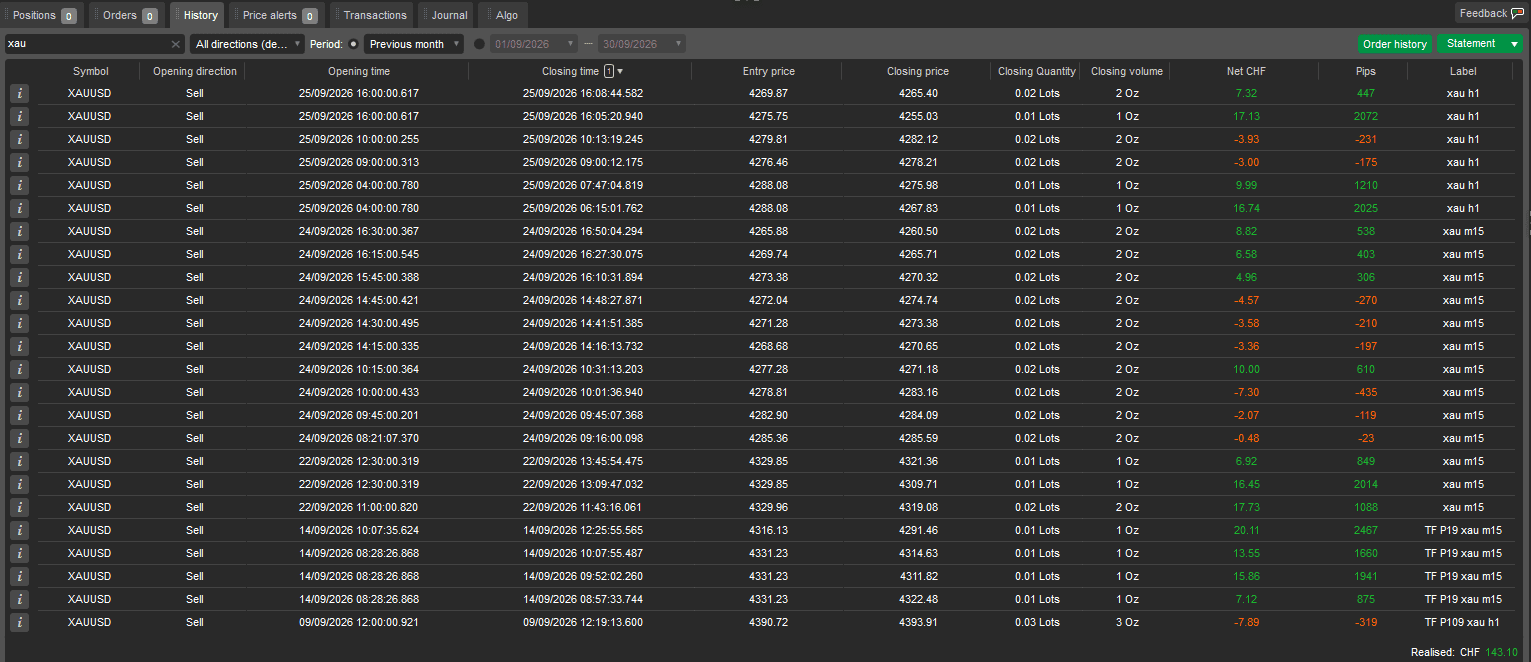Open info for trade closed 24/09/2026 14:48:27
Screen dimensions: 1531x662
[x=19, y=300]
